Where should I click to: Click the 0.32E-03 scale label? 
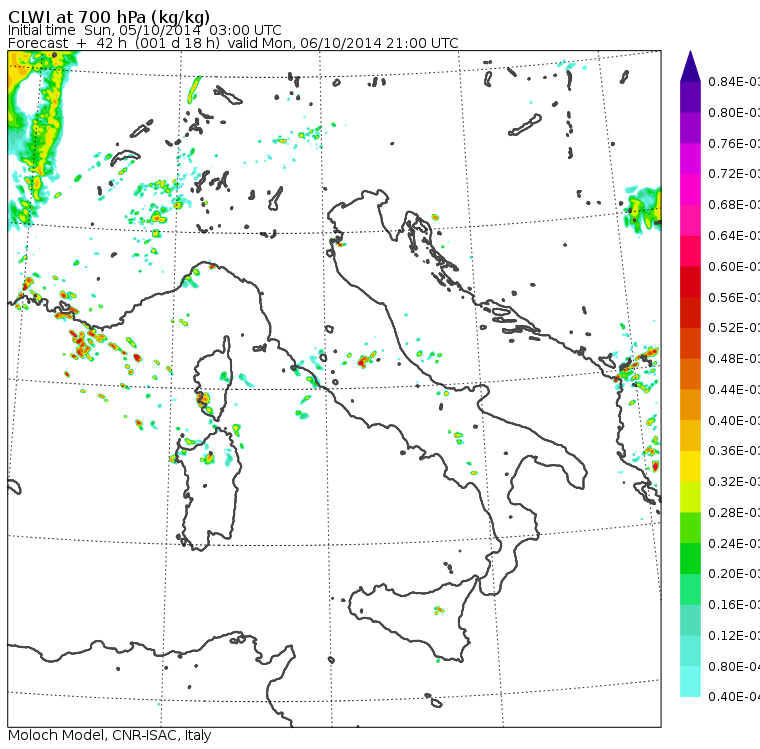tap(734, 482)
